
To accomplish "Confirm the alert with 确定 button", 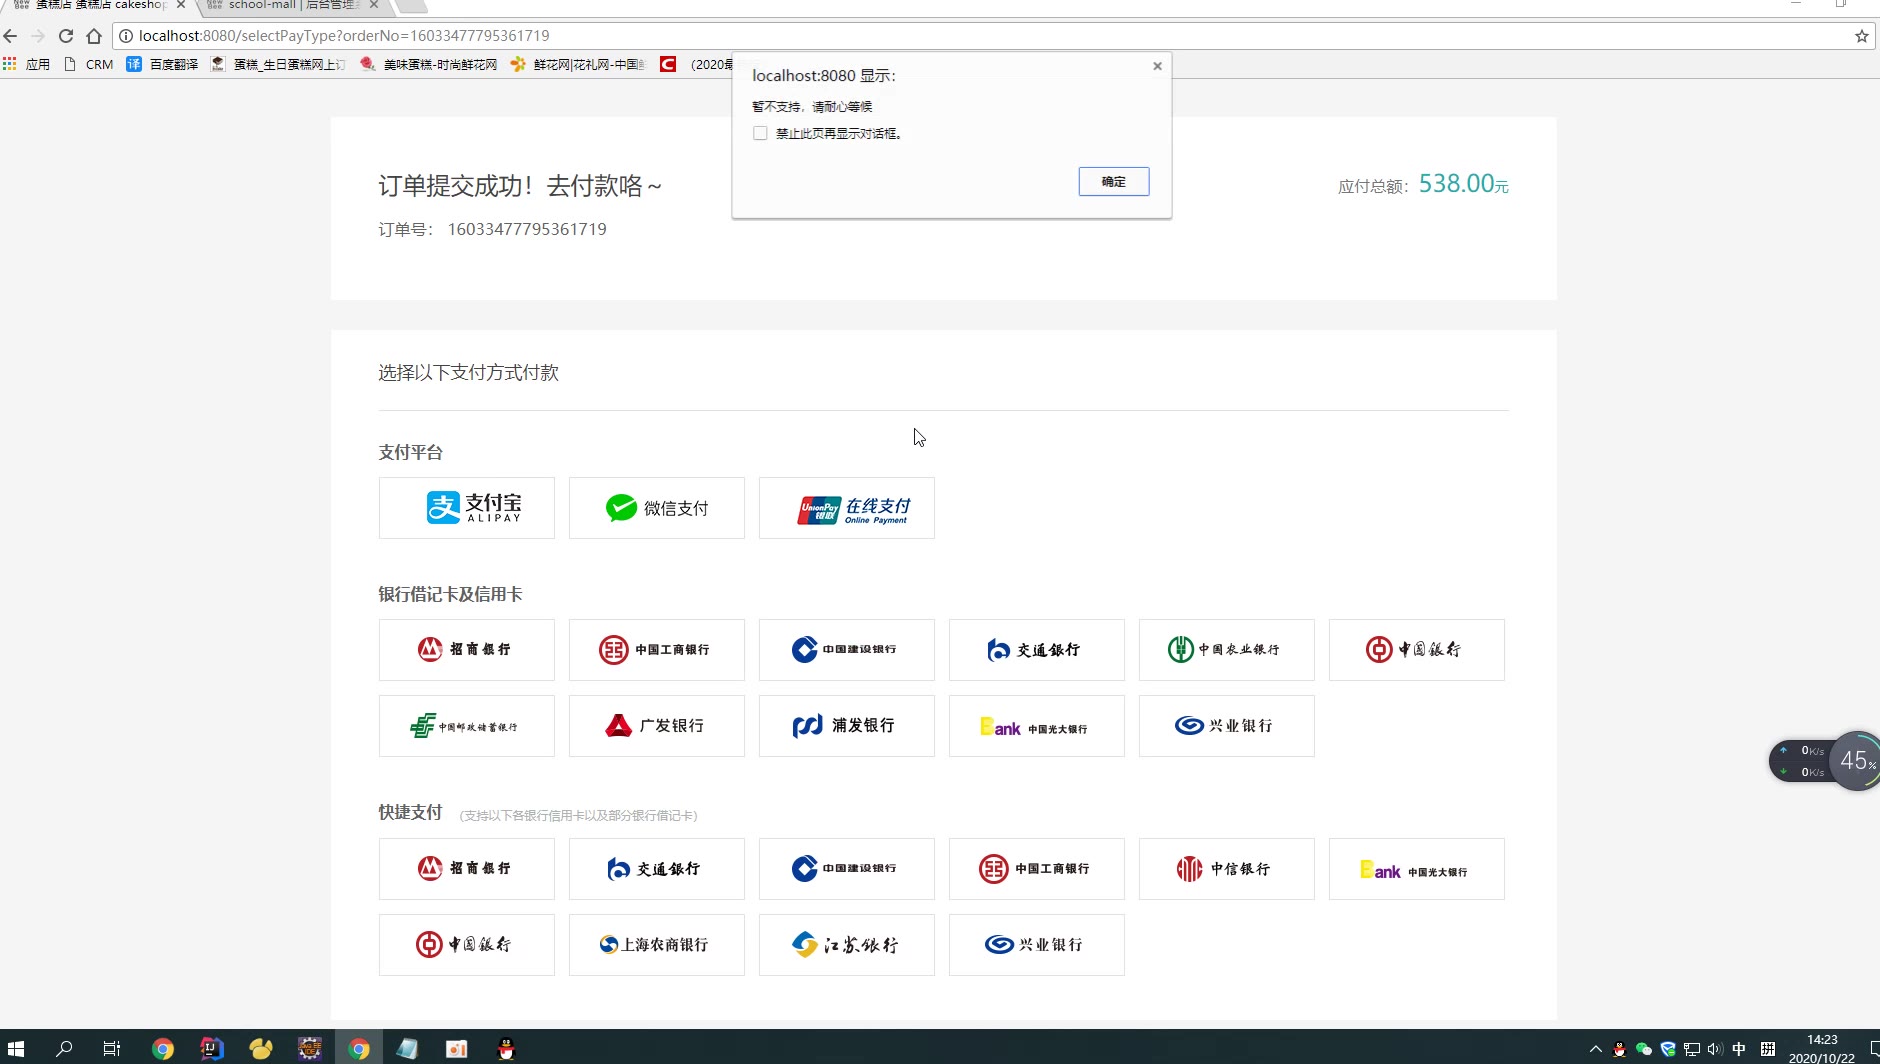I will (x=1114, y=181).
